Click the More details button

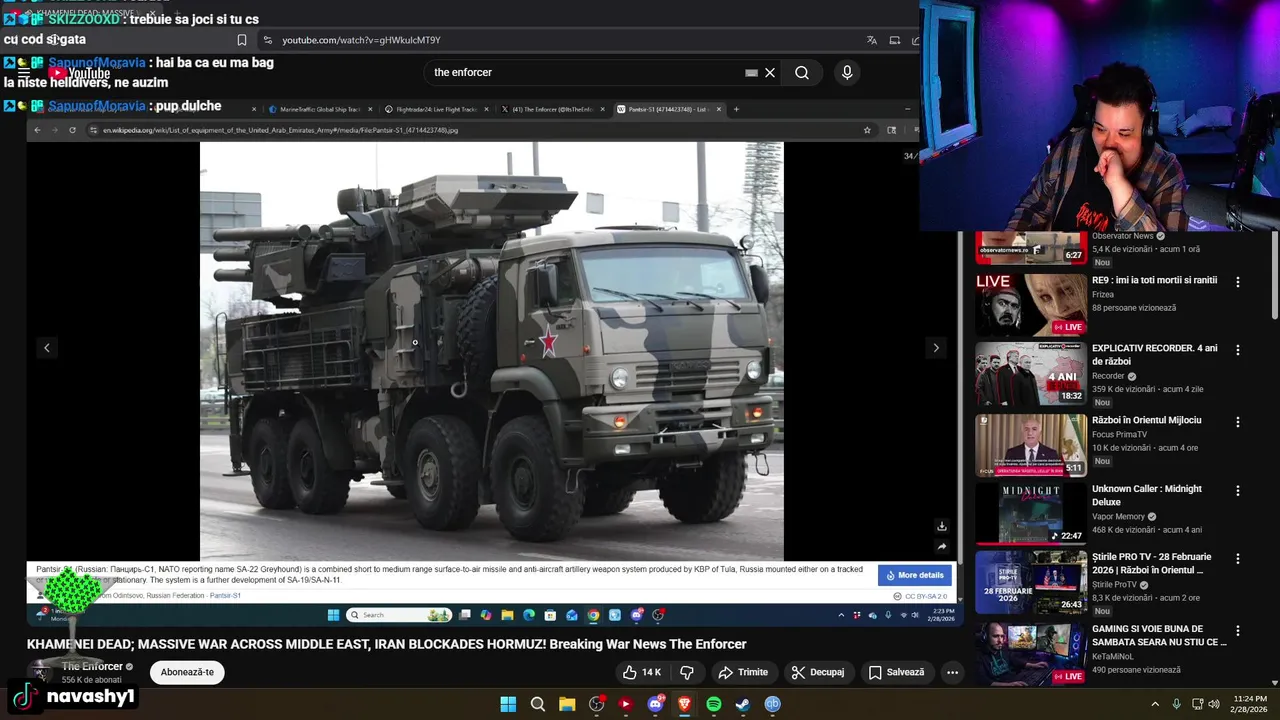[915, 575]
